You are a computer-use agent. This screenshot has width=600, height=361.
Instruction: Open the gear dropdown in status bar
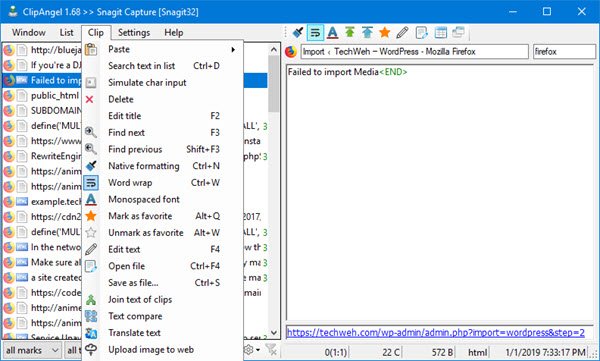point(252,350)
